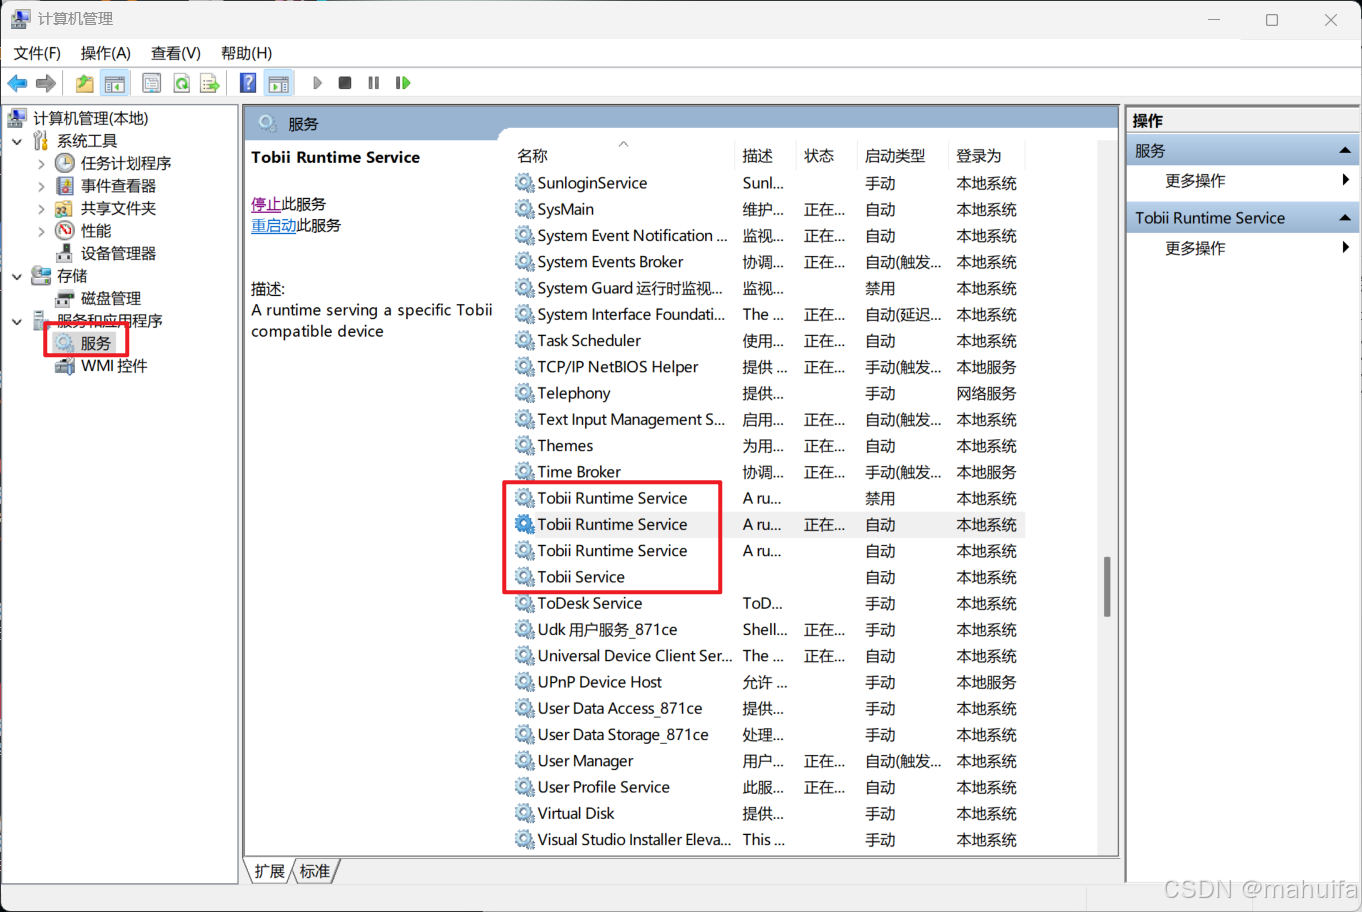Open the Help toolbar icon
This screenshot has height=912, width=1362.
tap(248, 83)
